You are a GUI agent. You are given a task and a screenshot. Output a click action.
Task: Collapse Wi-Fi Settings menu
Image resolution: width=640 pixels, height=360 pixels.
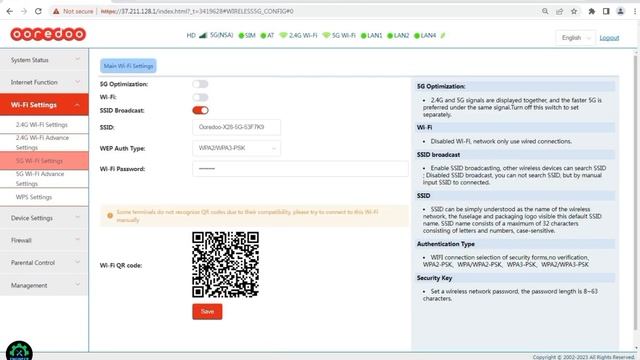[x=44, y=105]
